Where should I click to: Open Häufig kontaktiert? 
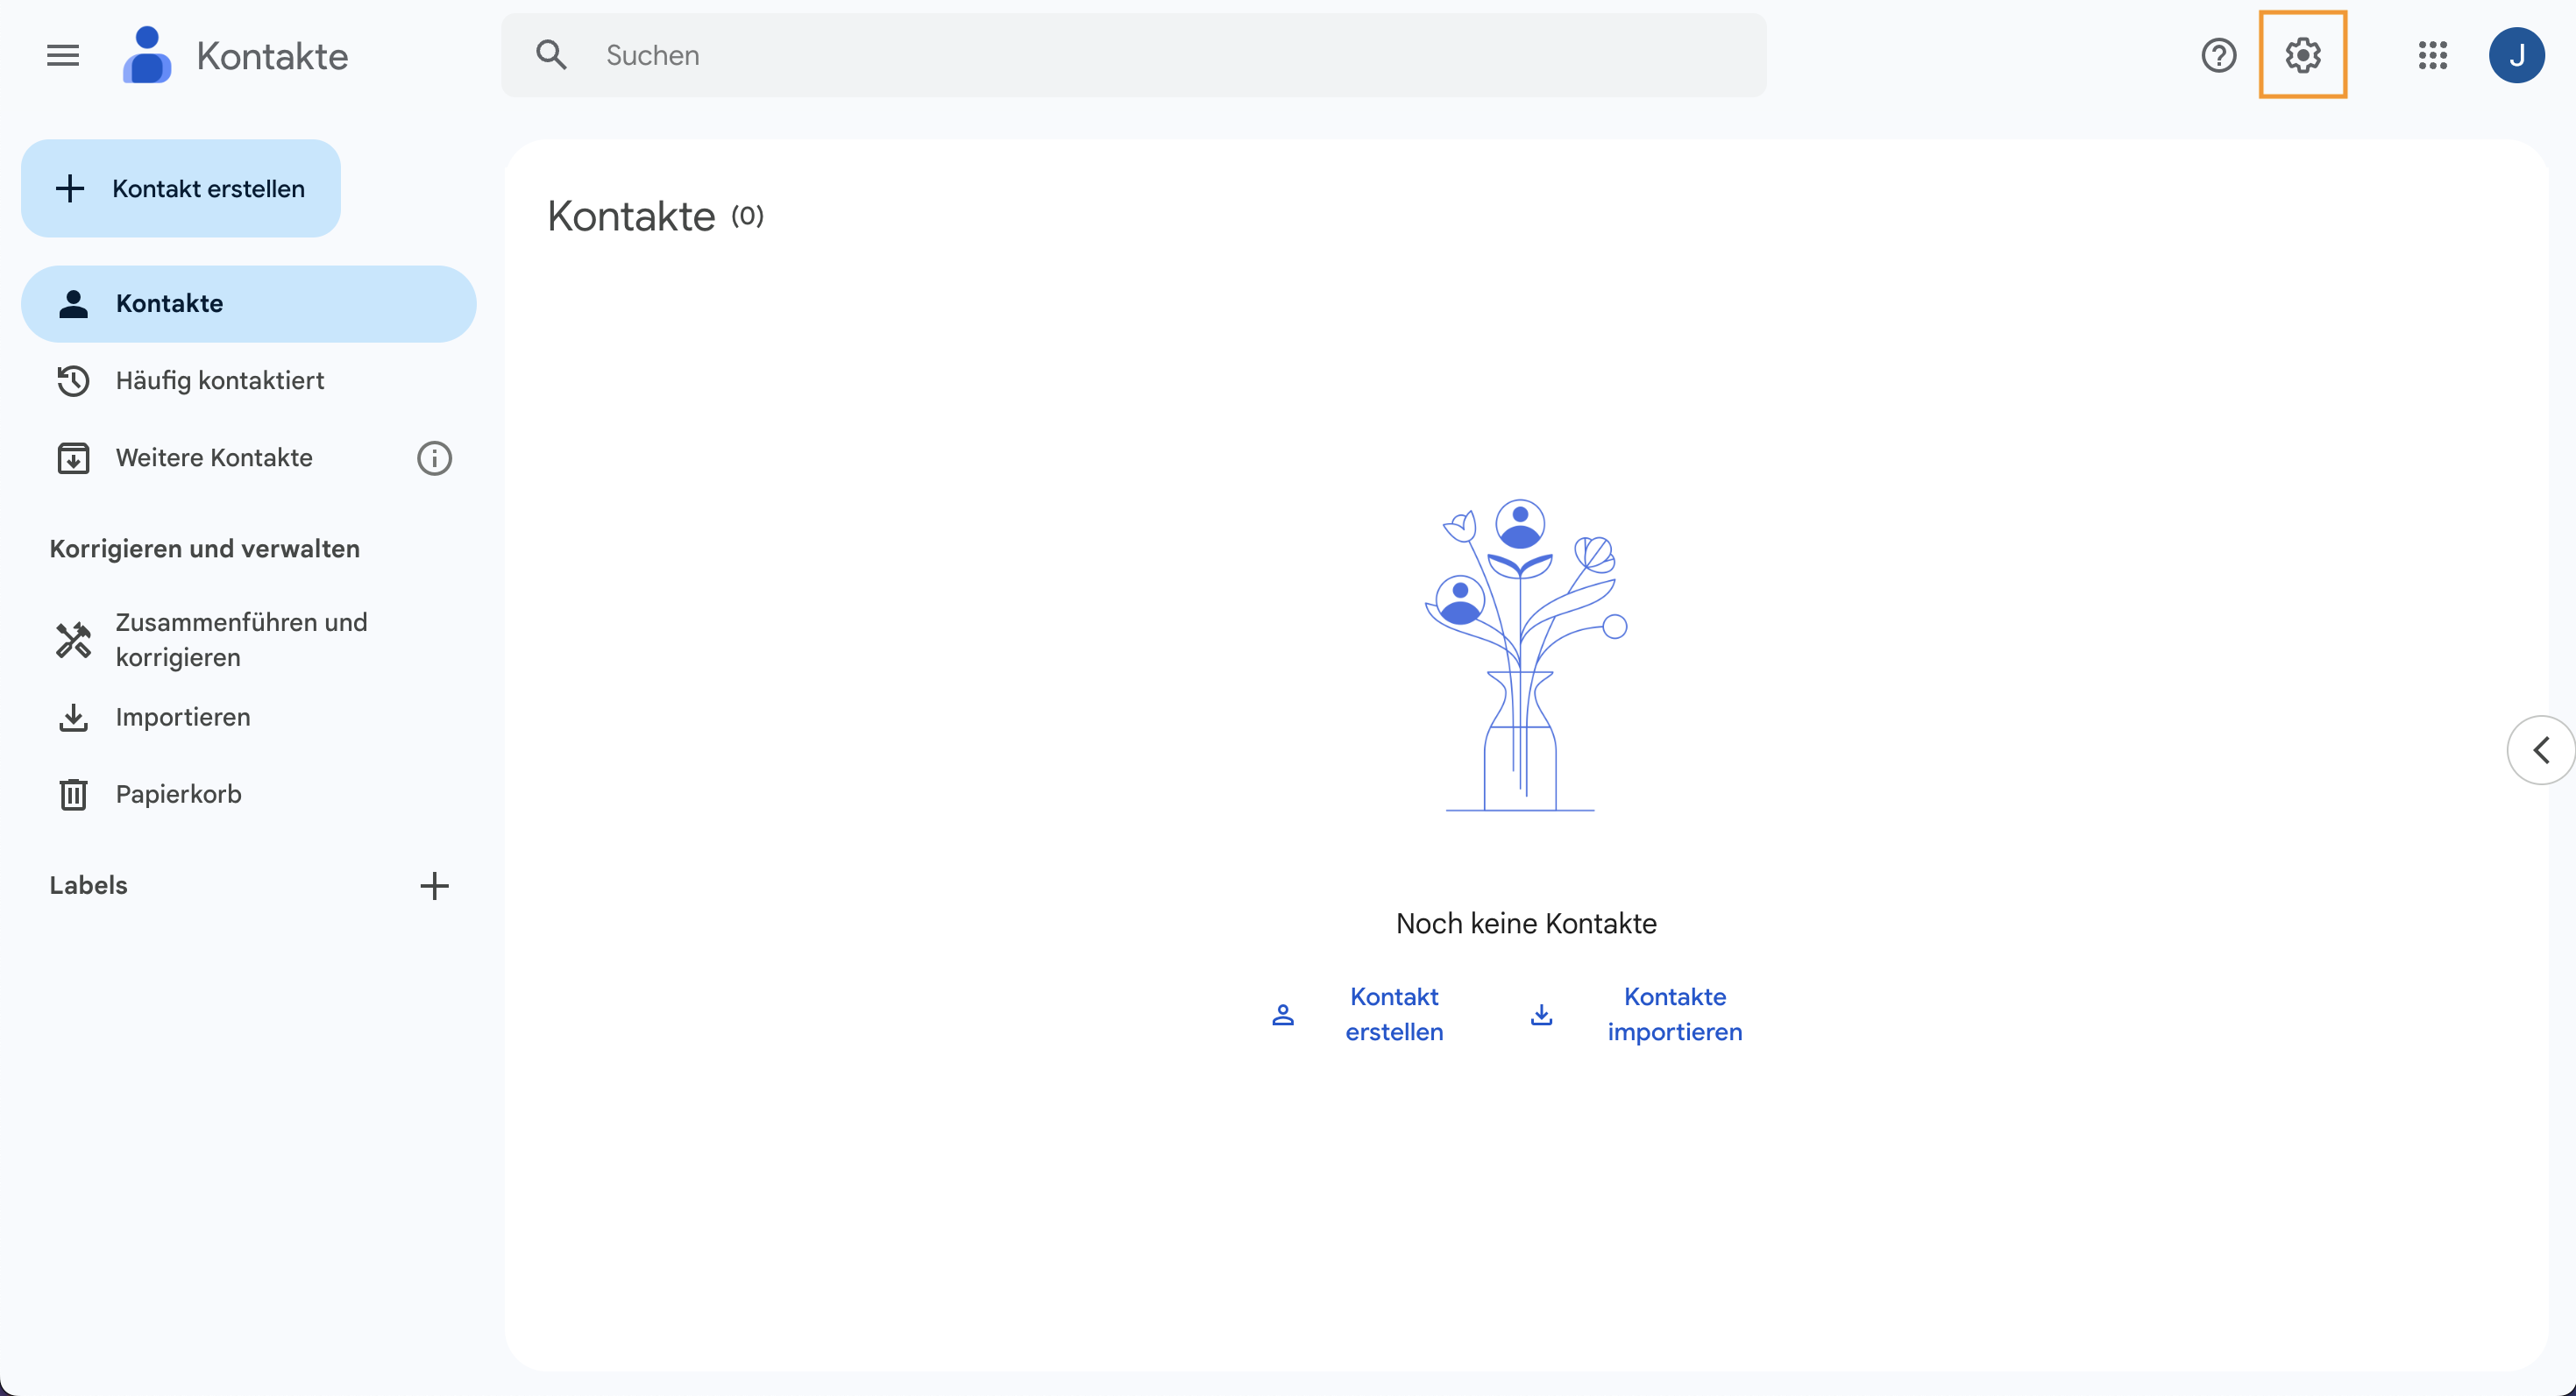point(248,381)
